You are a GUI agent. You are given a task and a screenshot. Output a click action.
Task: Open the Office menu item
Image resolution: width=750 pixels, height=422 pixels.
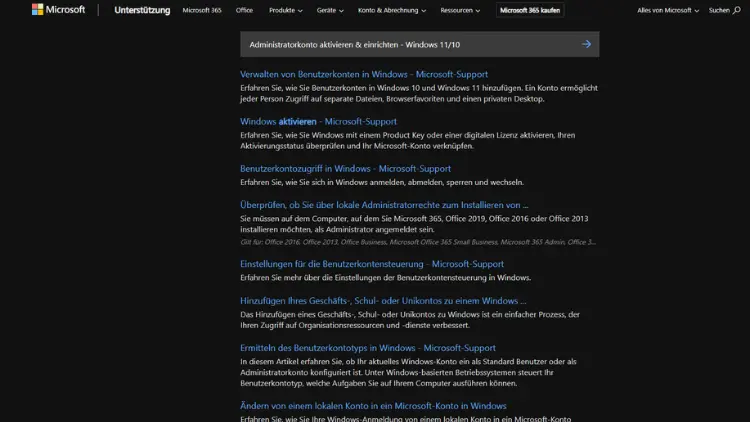(244, 10)
